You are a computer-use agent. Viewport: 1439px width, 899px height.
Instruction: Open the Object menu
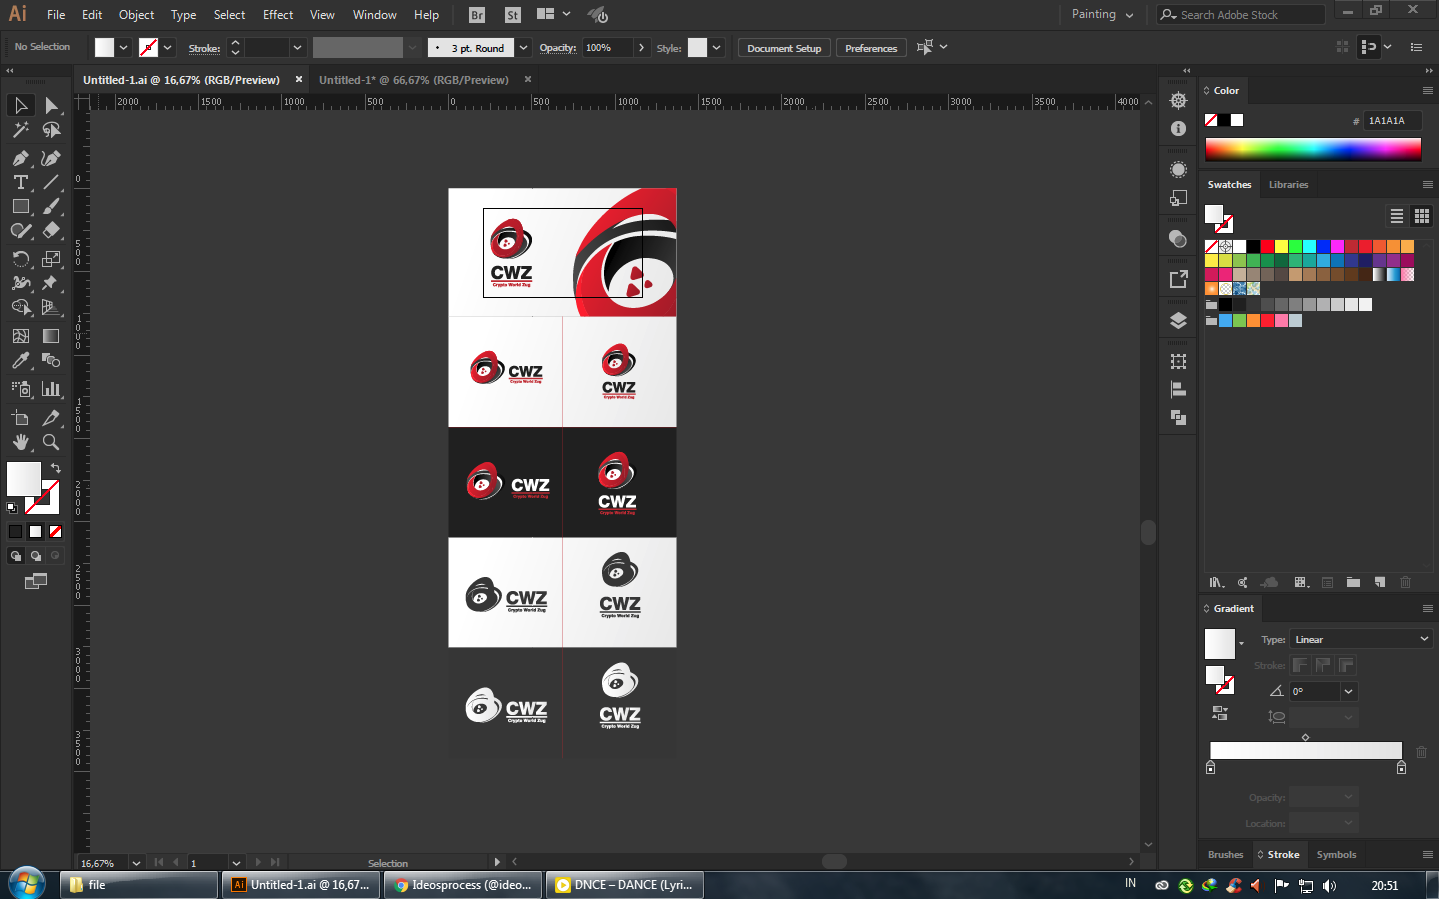coord(136,15)
